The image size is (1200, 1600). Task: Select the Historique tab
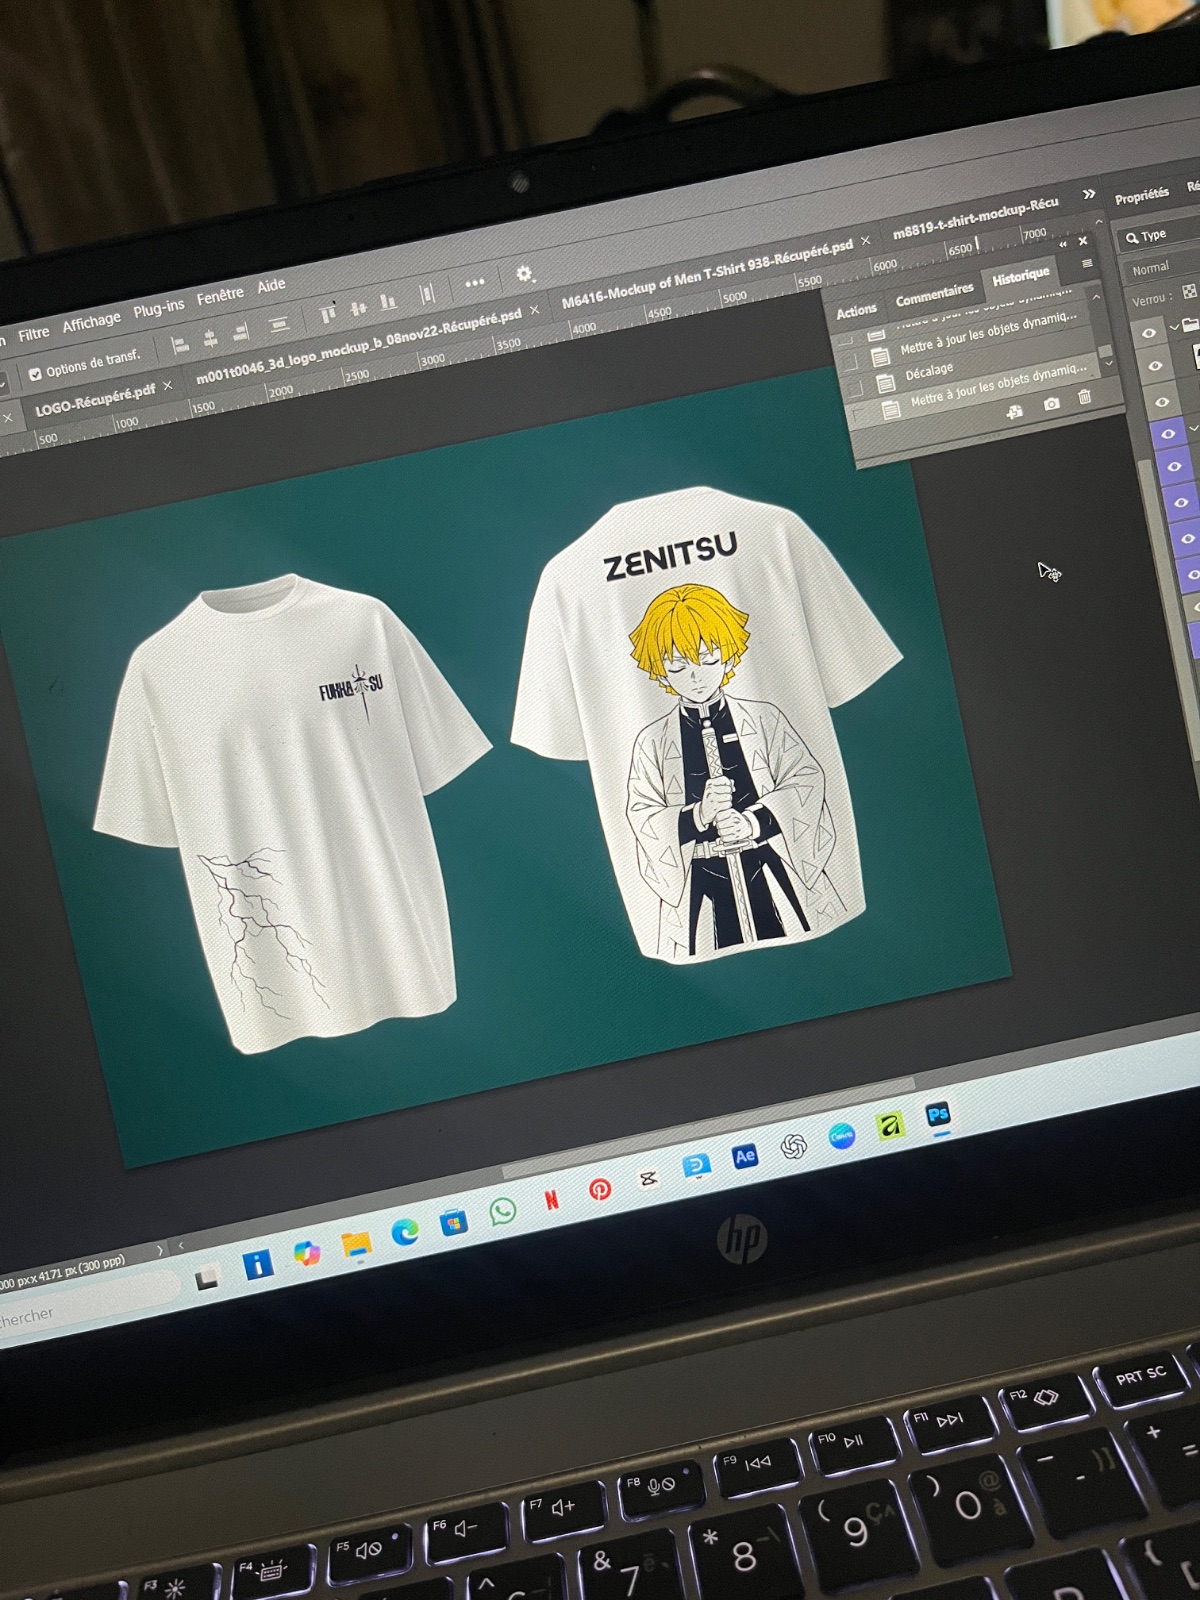pyautogui.click(x=1021, y=277)
